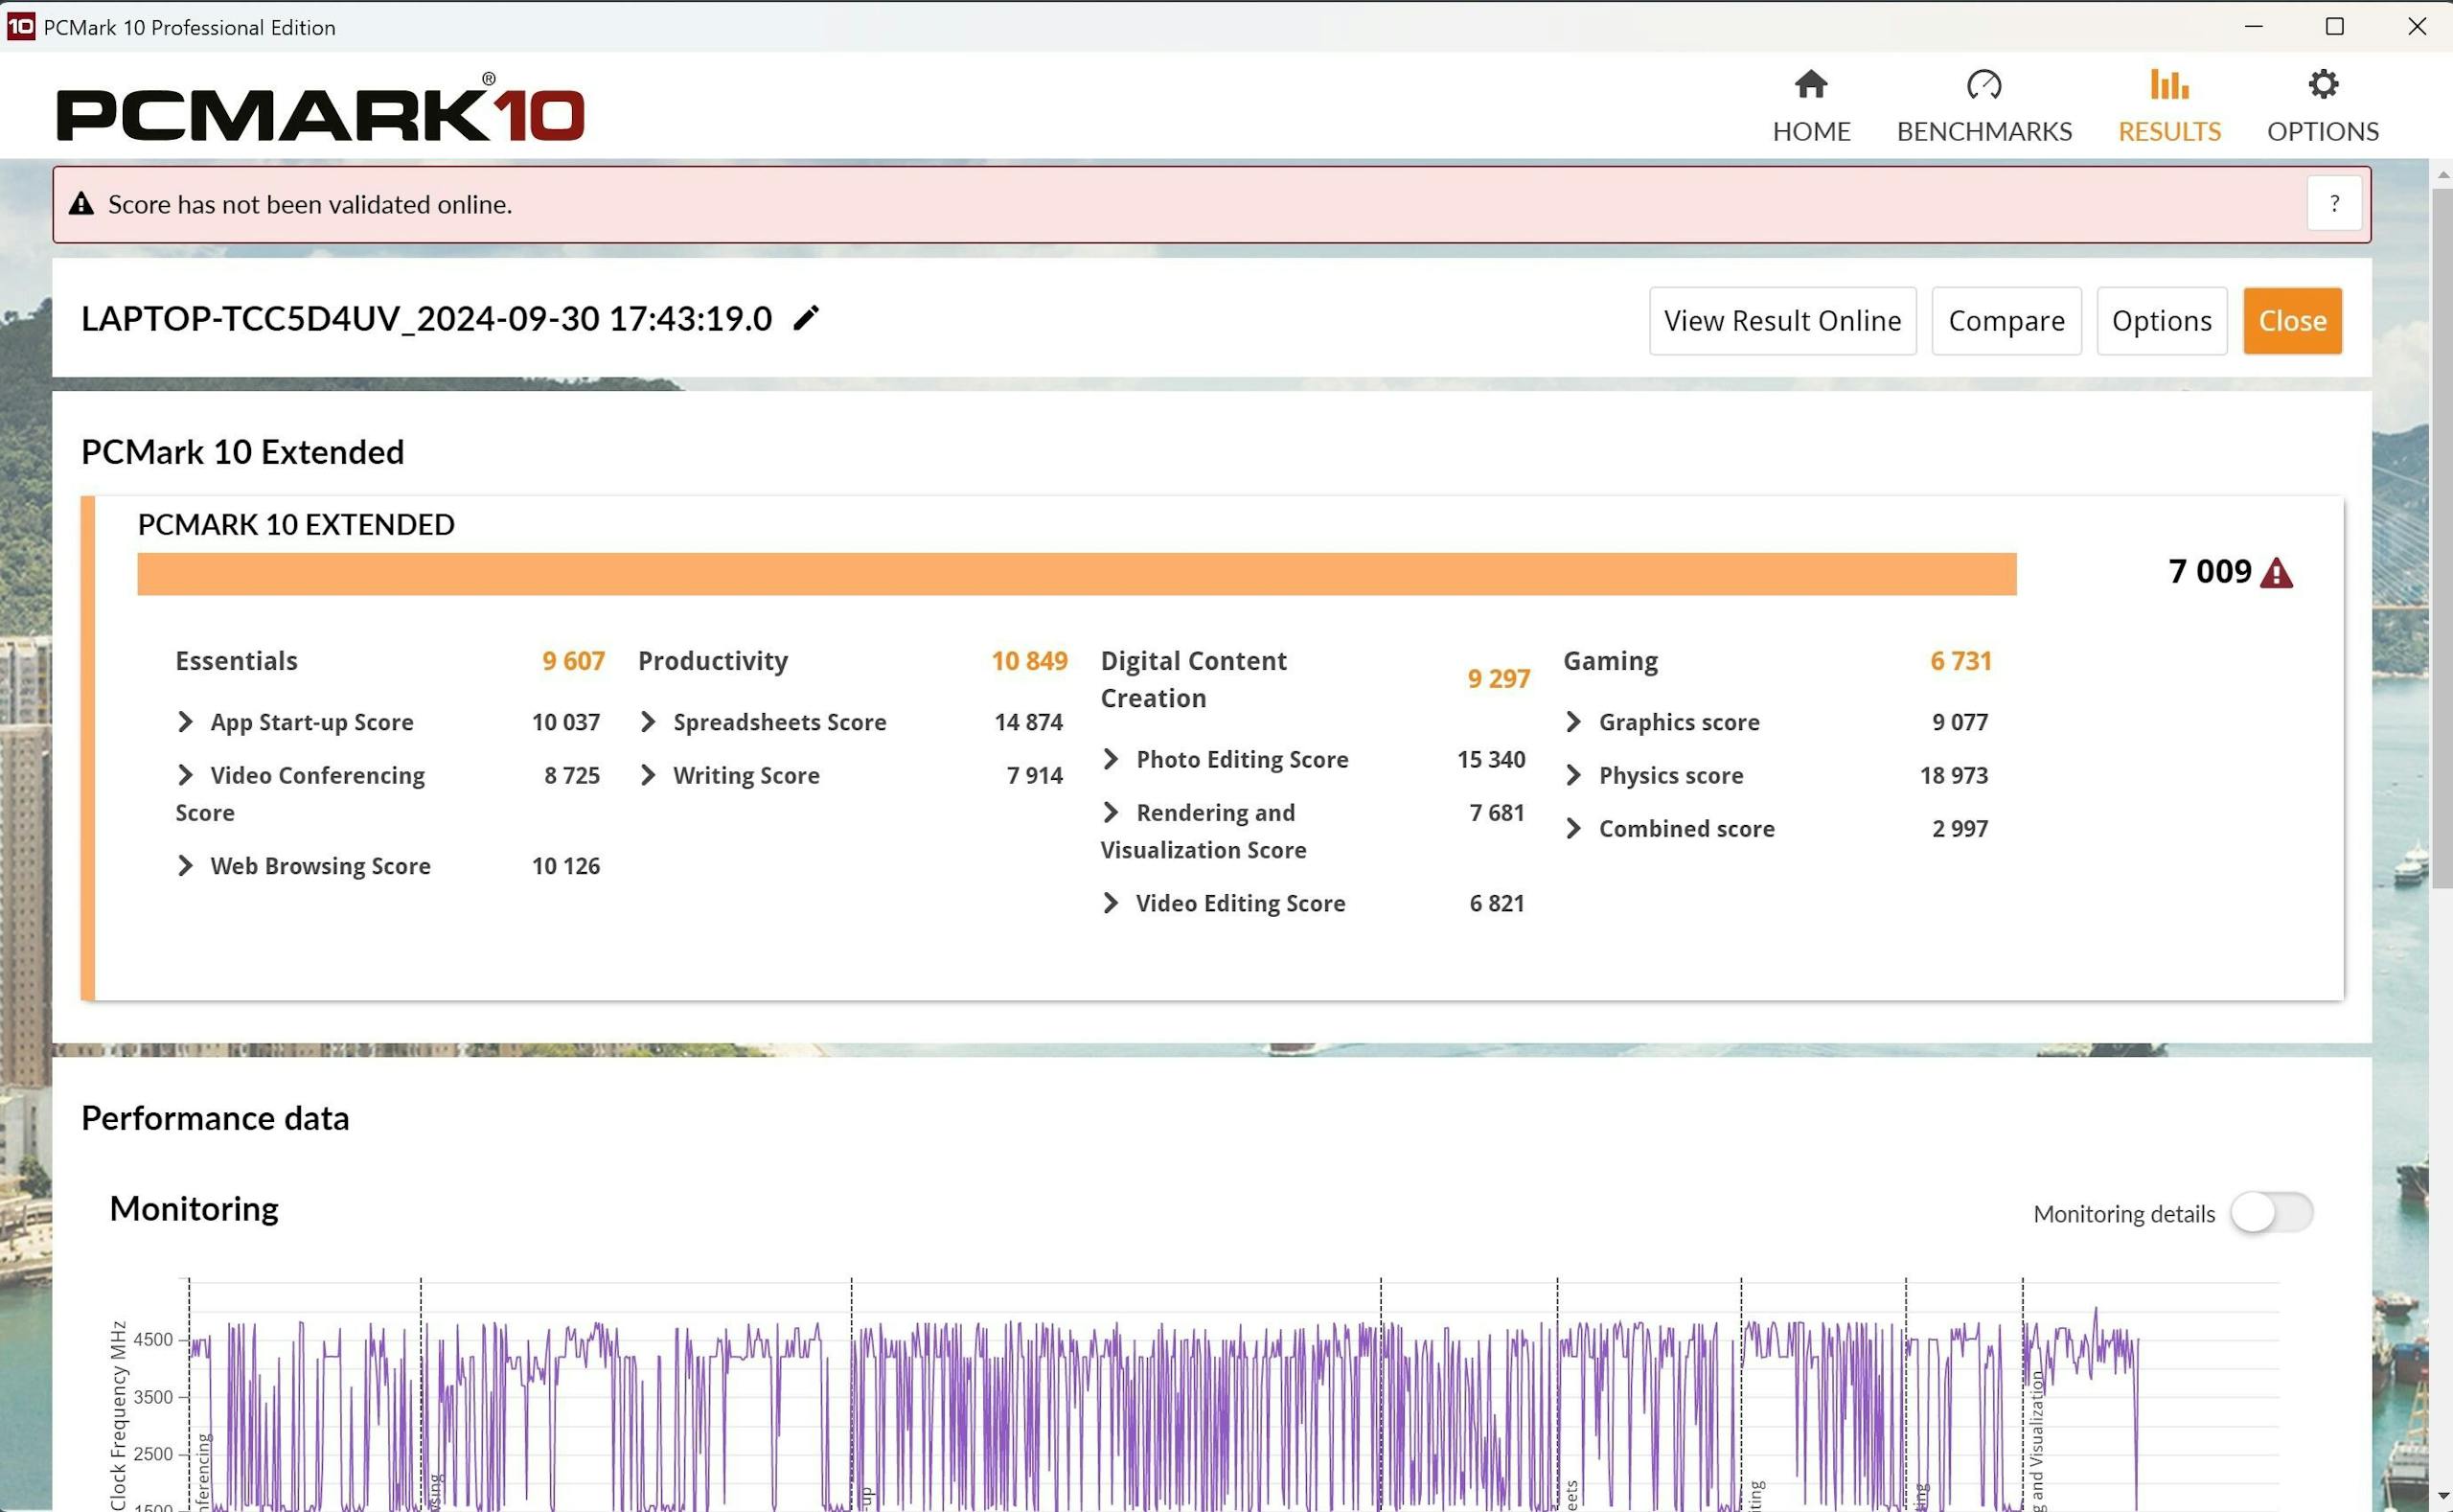This screenshot has height=1512, width=2453.
Task: Click 'Score has not been validated online' message
Action: (x=310, y=204)
